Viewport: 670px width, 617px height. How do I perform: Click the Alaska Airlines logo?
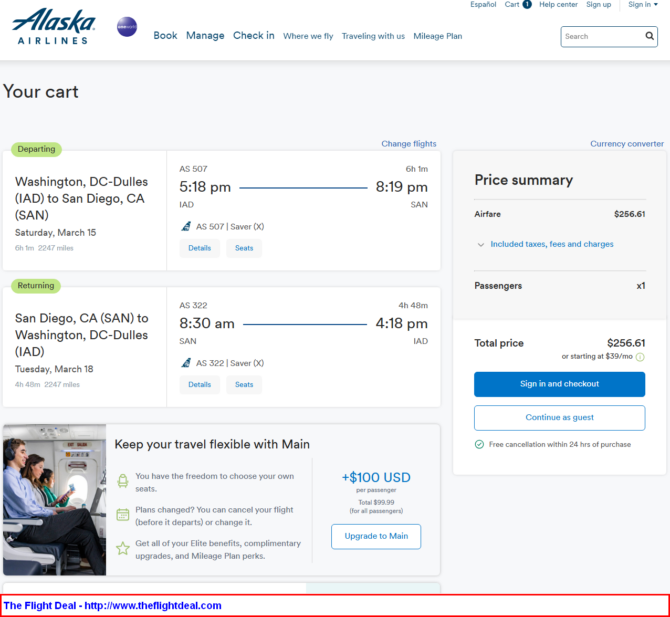pos(54,27)
